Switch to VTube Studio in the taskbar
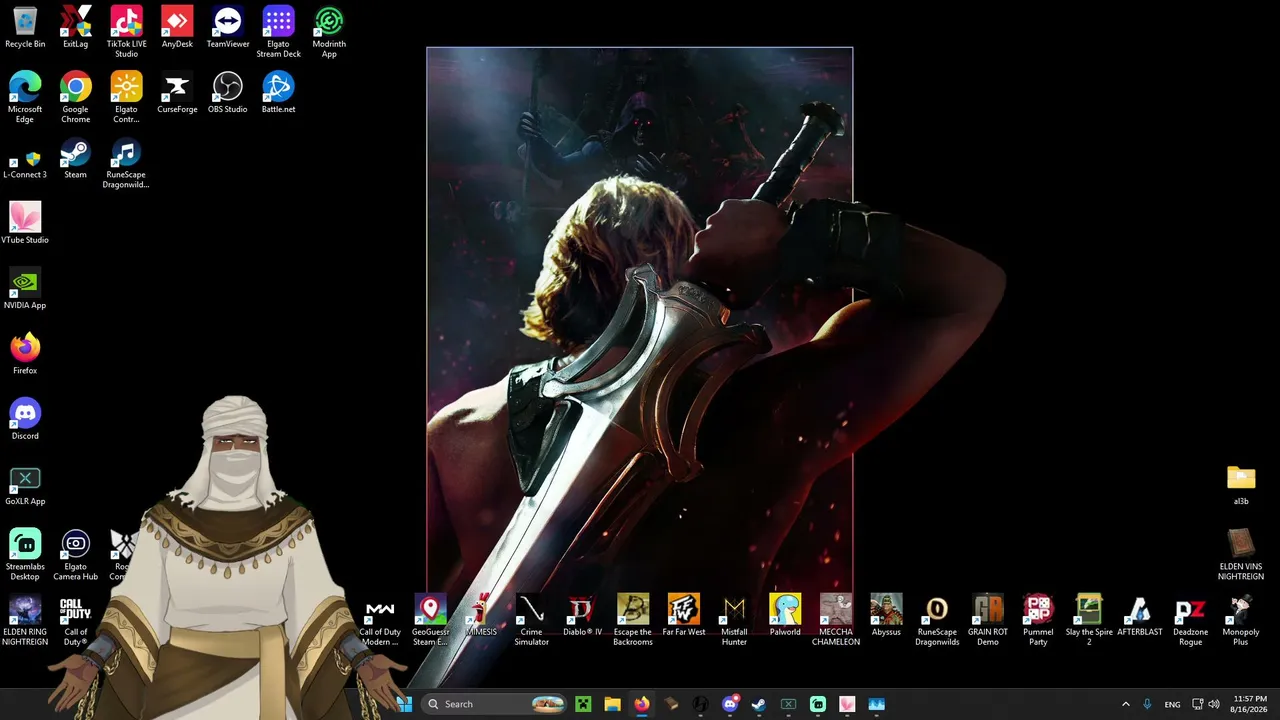This screenshot has width=1280, height=720. [x=847, y=704]
